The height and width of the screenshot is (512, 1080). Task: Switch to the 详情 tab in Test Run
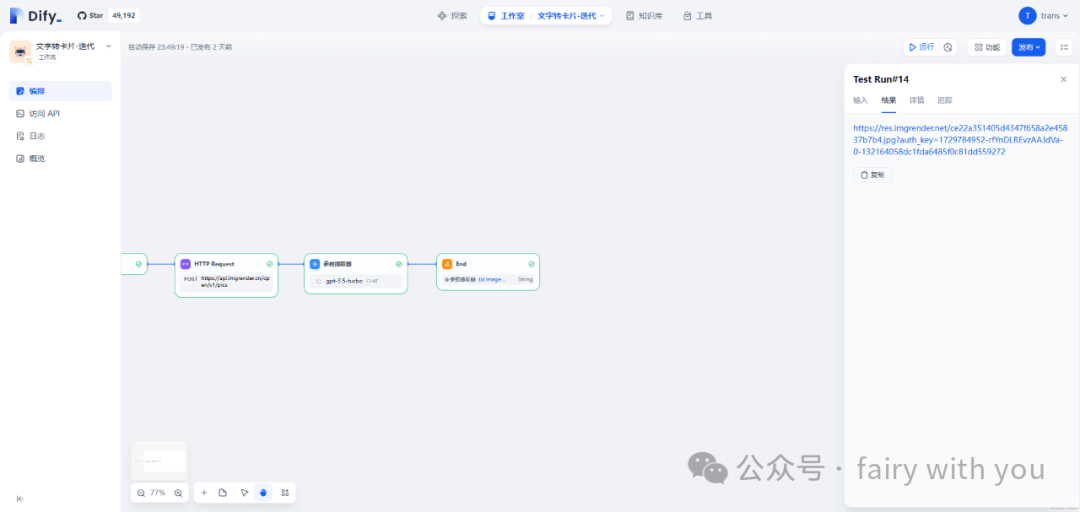tap(916, 100)
